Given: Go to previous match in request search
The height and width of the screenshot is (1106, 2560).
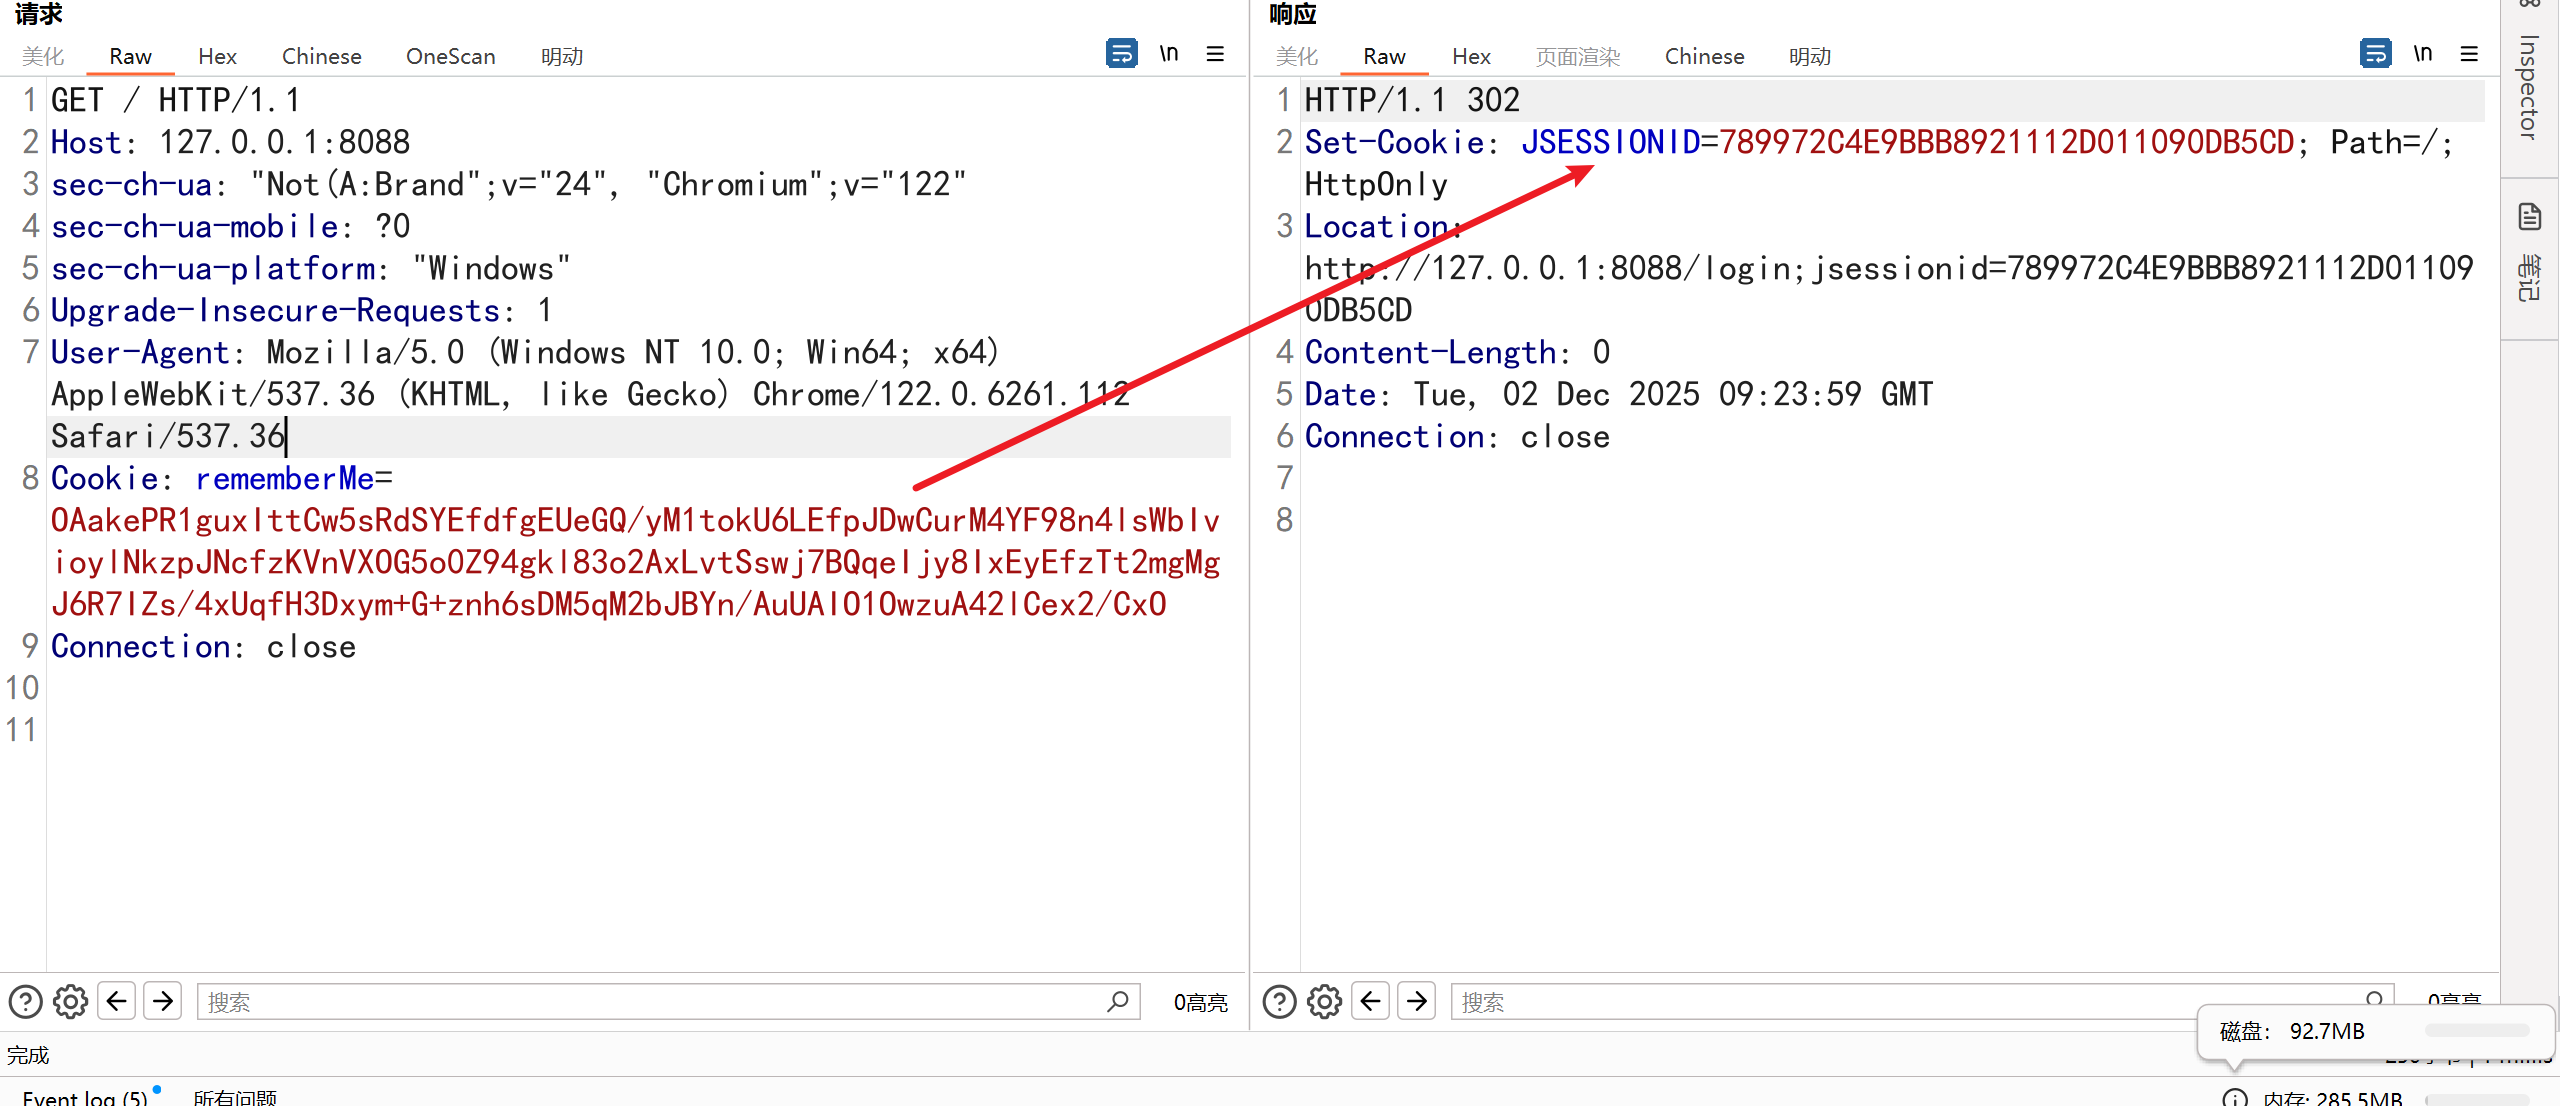Looking at the screenshot, I should pyautogui.click(x=117, y=1001).
